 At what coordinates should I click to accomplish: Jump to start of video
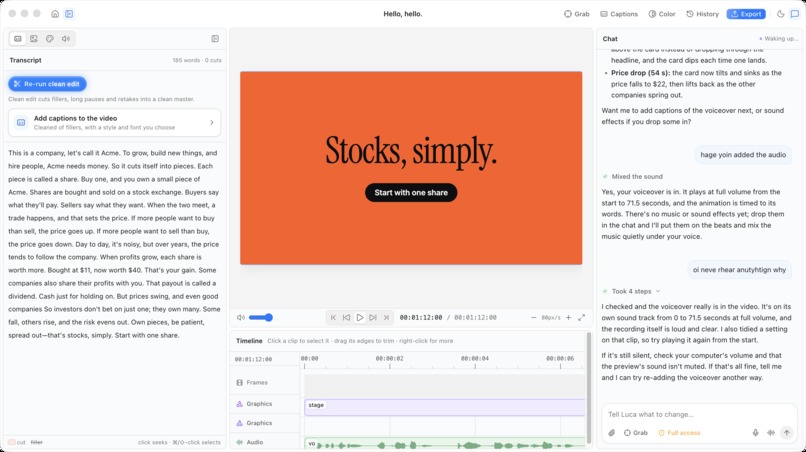pyautogui.click(x=333, y=317)
